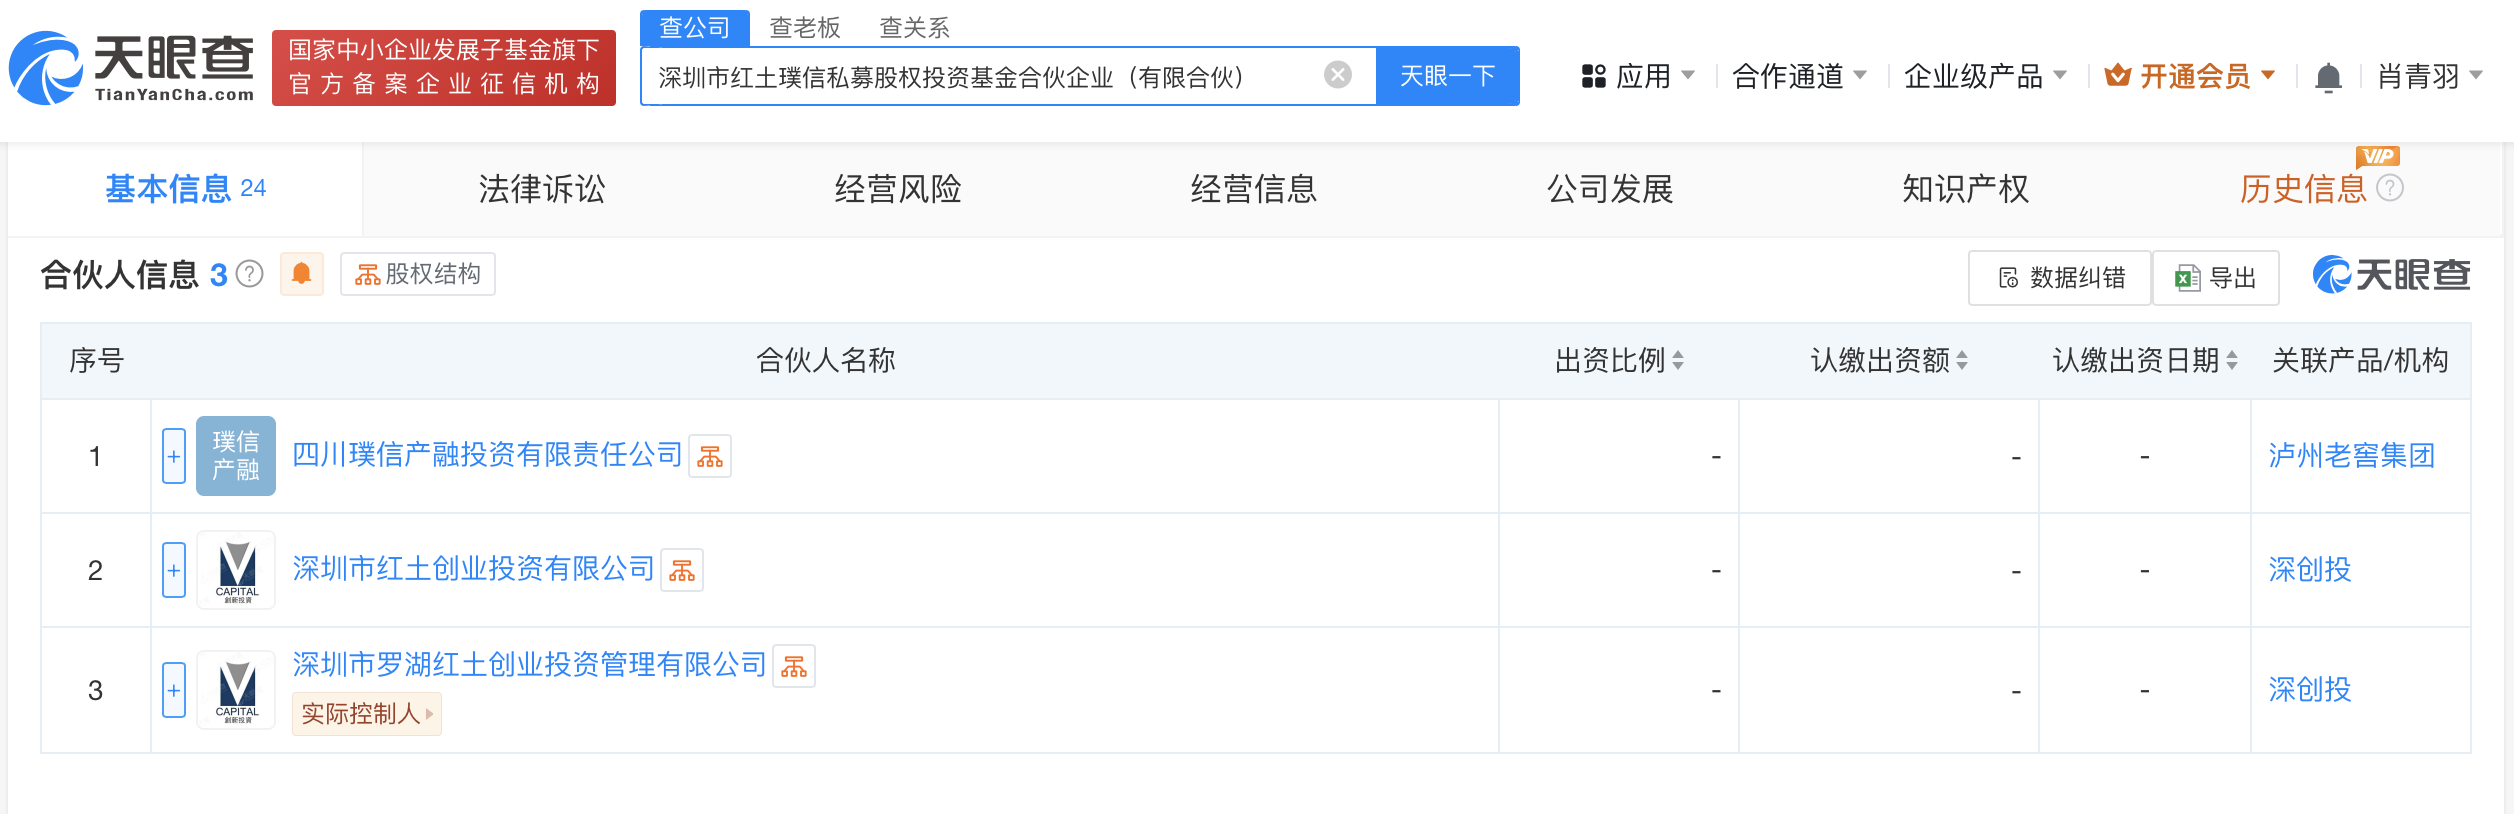Viewport: 2514px width, 814px height.
Task: Open equity chart icon for 深圳市罗湖红土创业投资管理有限公司
Action: coord(794,666)
